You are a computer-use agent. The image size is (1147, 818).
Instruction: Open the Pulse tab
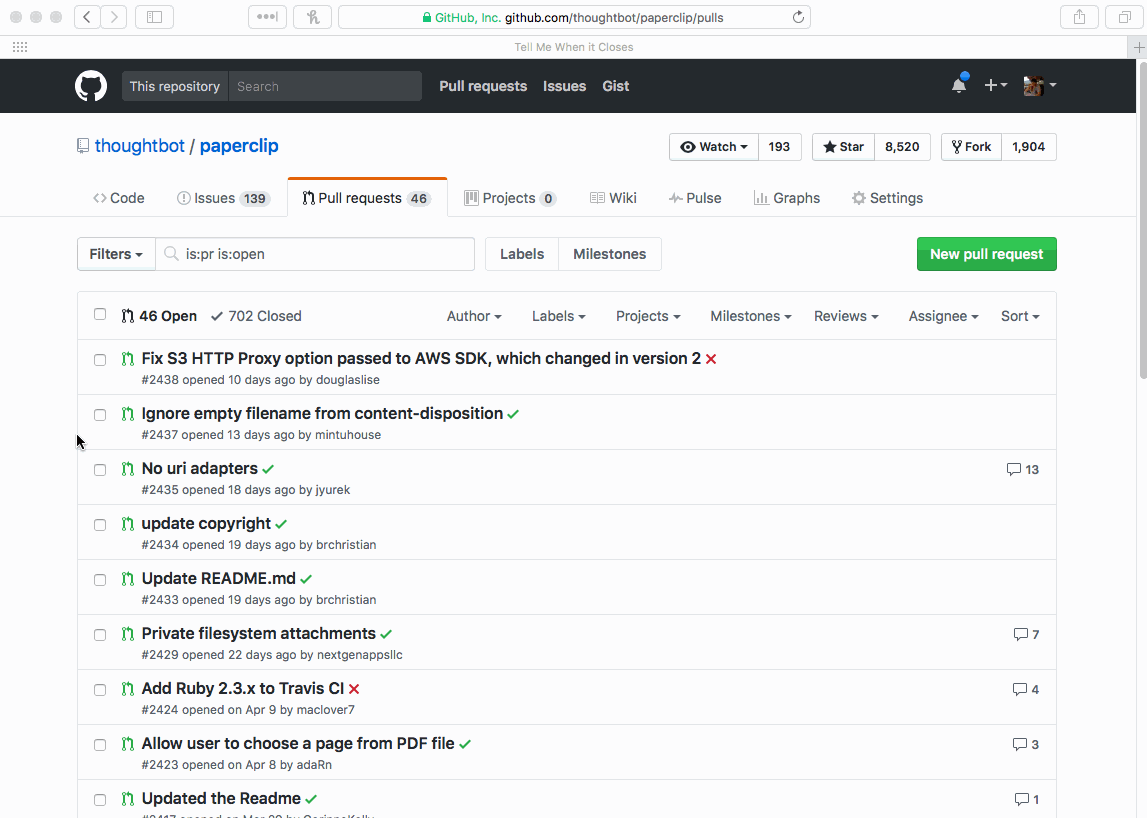(x=695, y=198)
